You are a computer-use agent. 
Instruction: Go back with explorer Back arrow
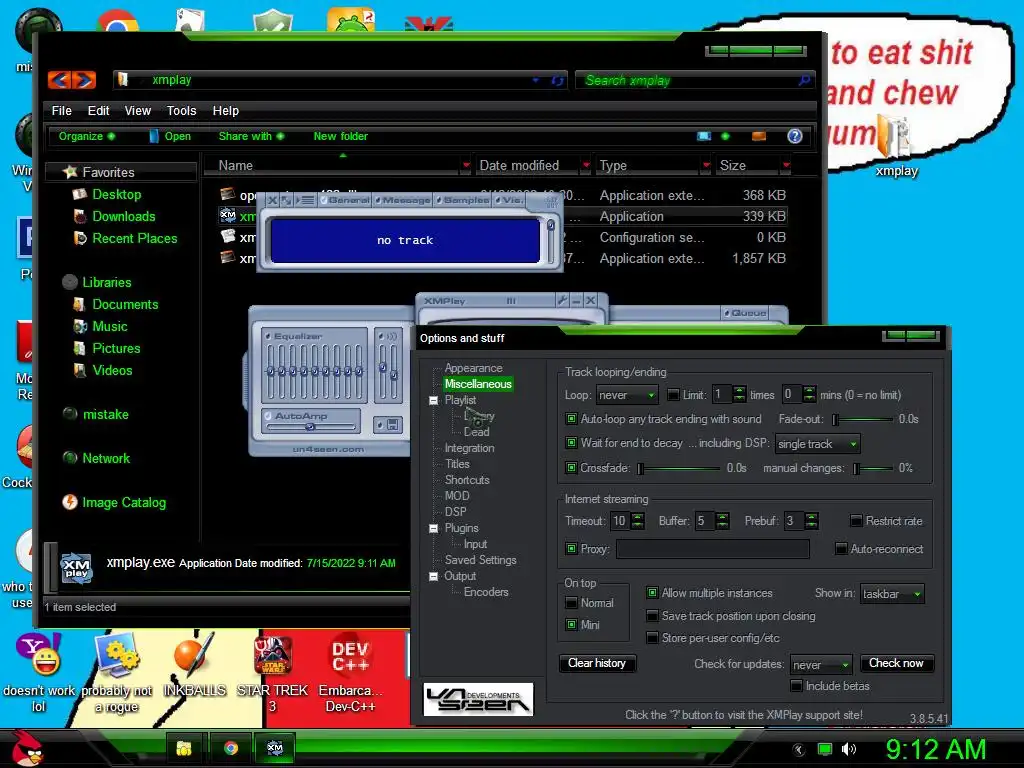(x=59, y=80)
